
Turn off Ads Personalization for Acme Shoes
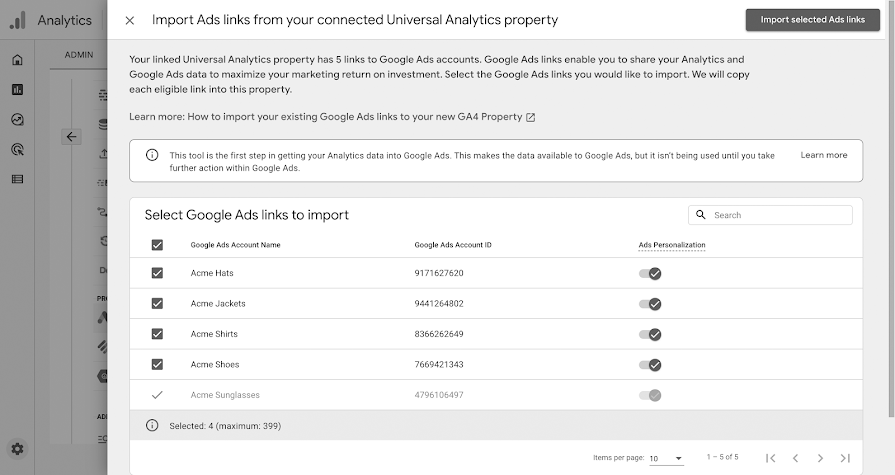[651, 365]
